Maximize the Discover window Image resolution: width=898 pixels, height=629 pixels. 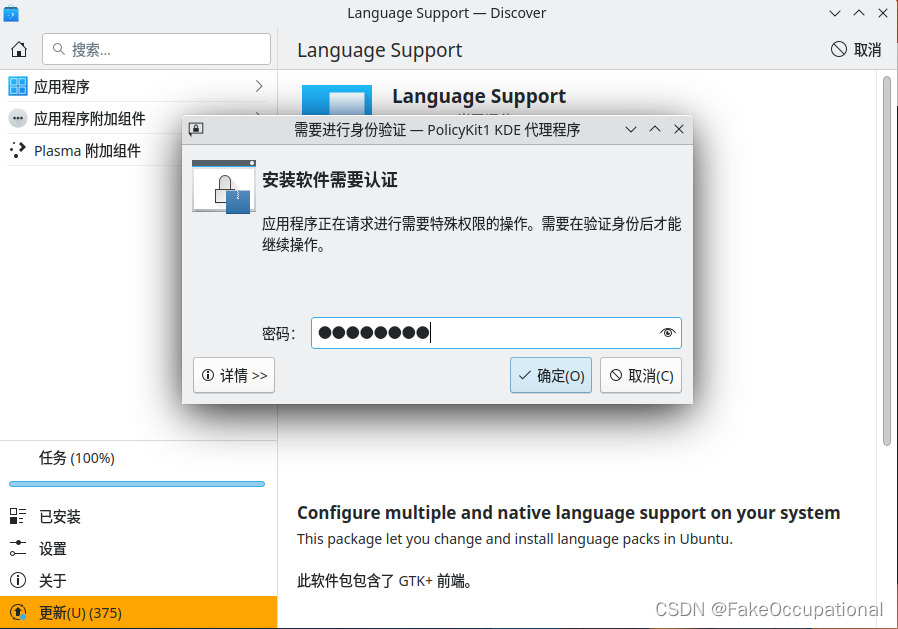[x=859, y=13]
